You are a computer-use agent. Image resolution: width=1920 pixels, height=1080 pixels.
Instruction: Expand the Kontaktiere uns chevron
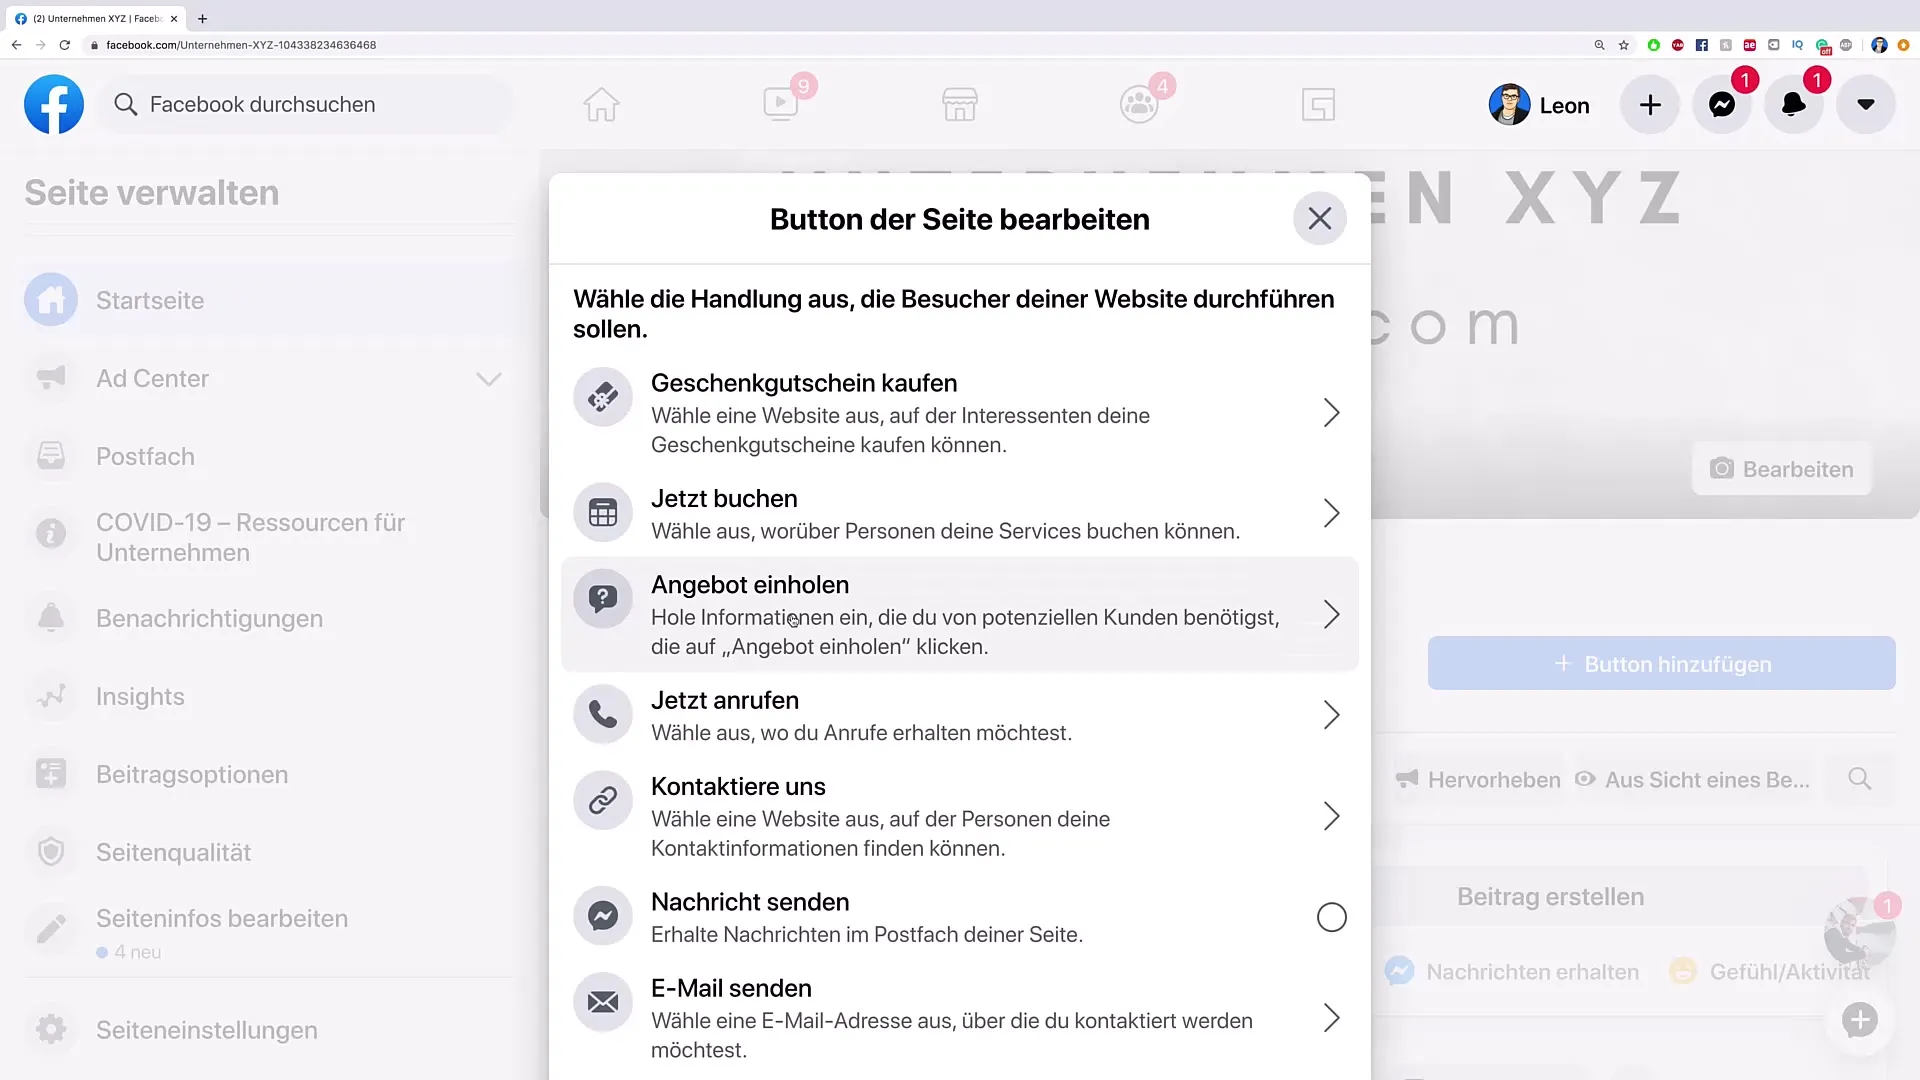[1332, 815]
